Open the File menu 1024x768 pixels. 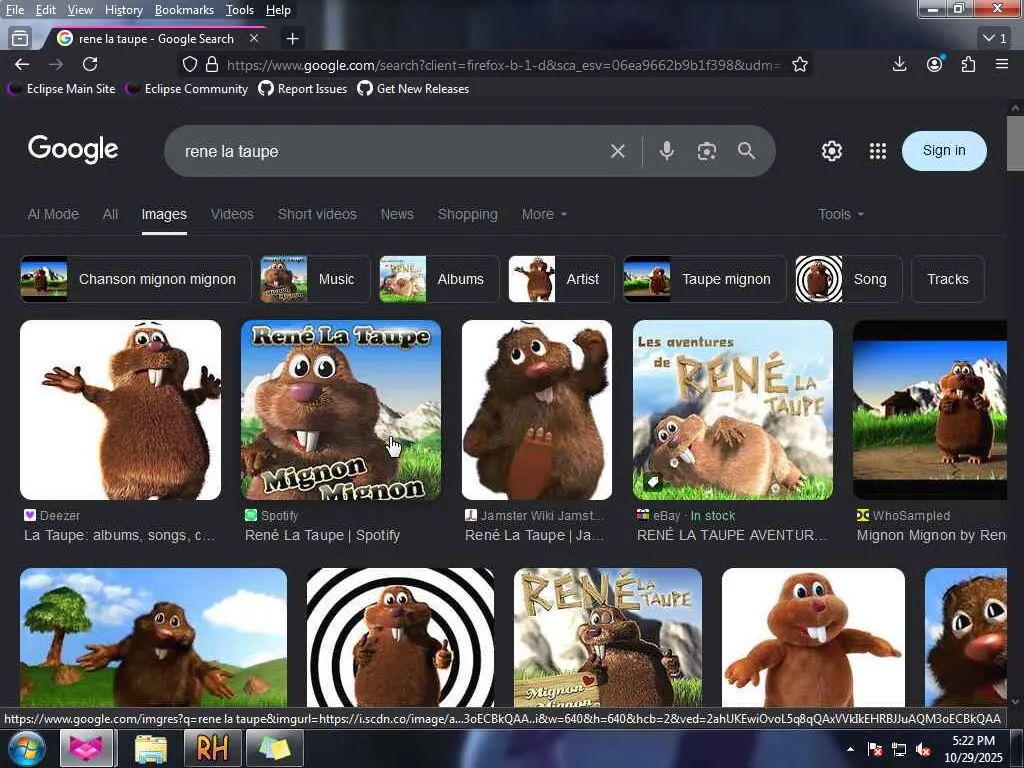(15, 10)
